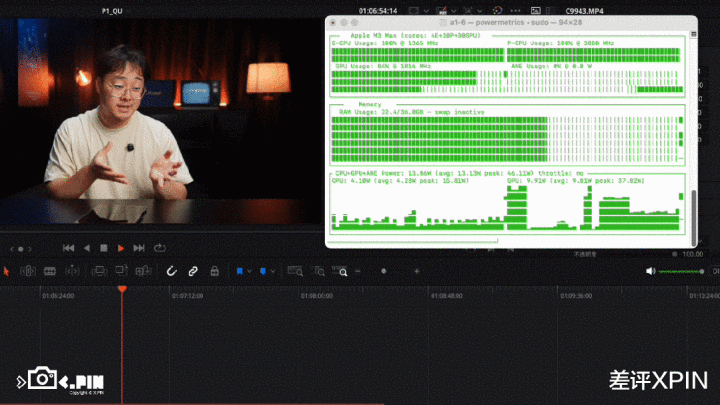Click the green volume level slider
The image size is (720, 405).
[x=681, y=271]
